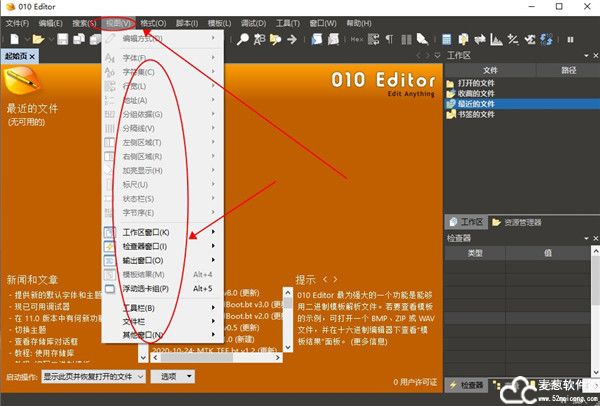This screenshot has height=406, width=600.
Task: Switch to the 工作区 bottom tab
Action: 466,222
